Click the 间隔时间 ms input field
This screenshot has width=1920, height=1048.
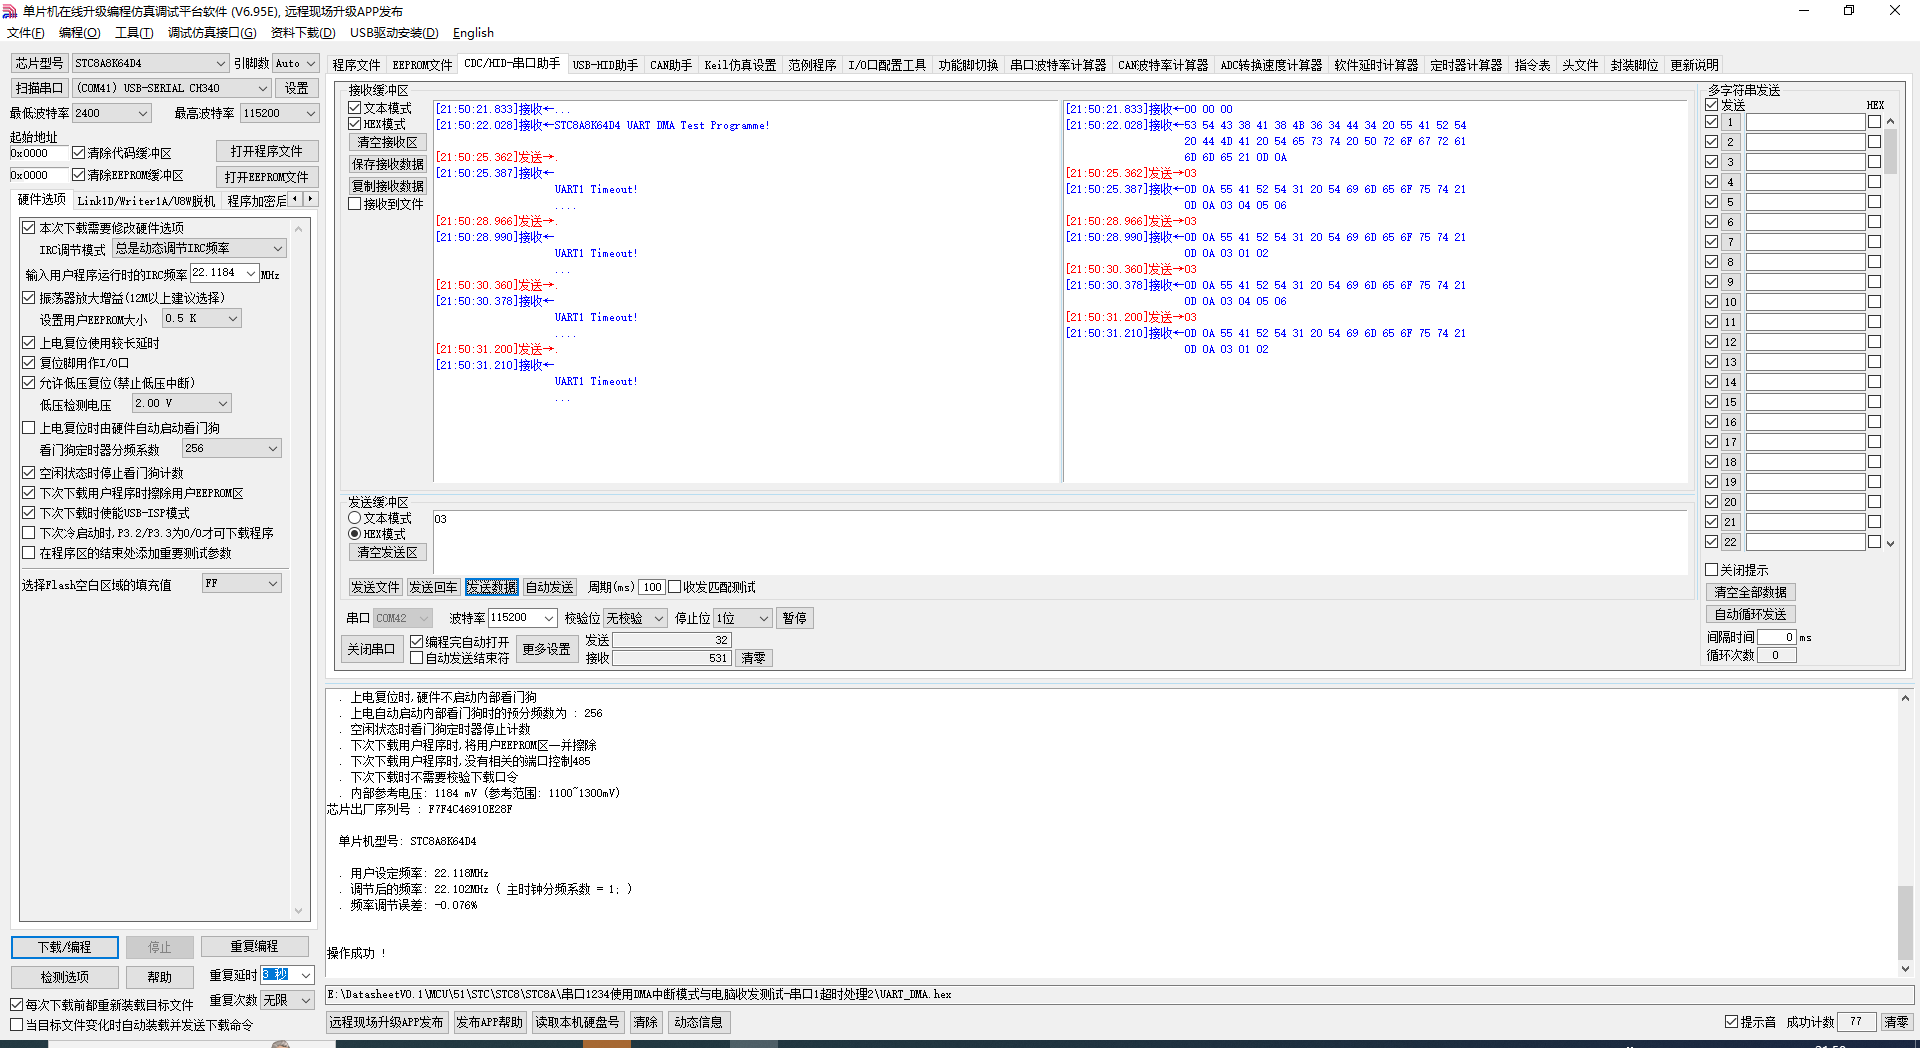[x=1777, y=637]
